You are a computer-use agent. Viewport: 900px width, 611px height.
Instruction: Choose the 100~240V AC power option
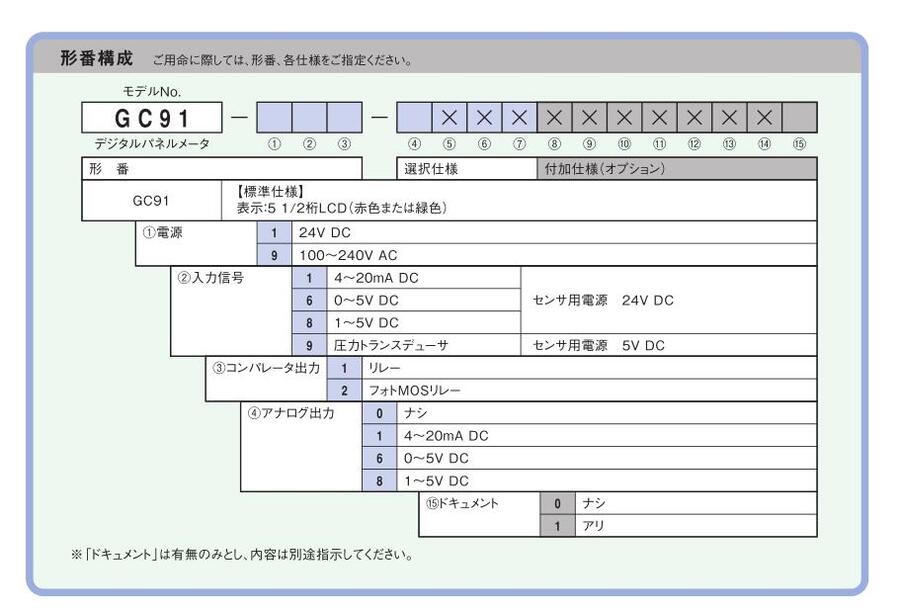[554, 255]
